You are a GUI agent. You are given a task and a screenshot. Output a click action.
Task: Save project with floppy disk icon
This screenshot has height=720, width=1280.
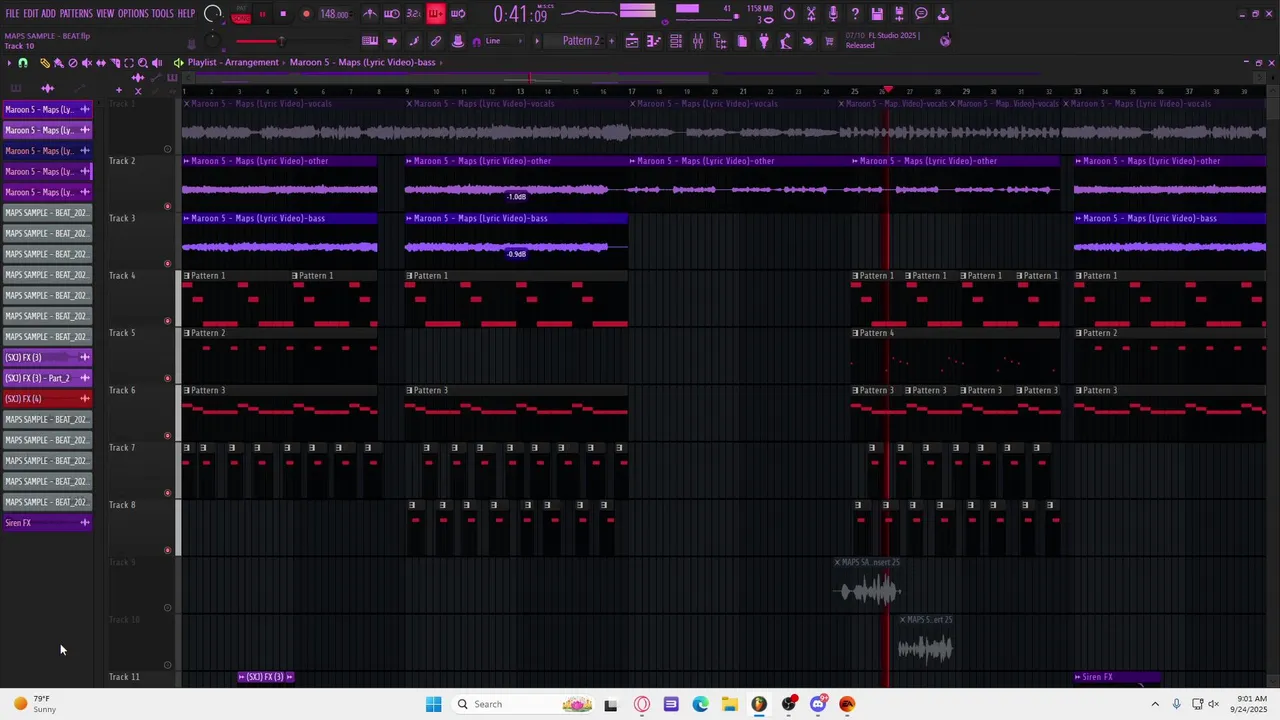(877, 14)
